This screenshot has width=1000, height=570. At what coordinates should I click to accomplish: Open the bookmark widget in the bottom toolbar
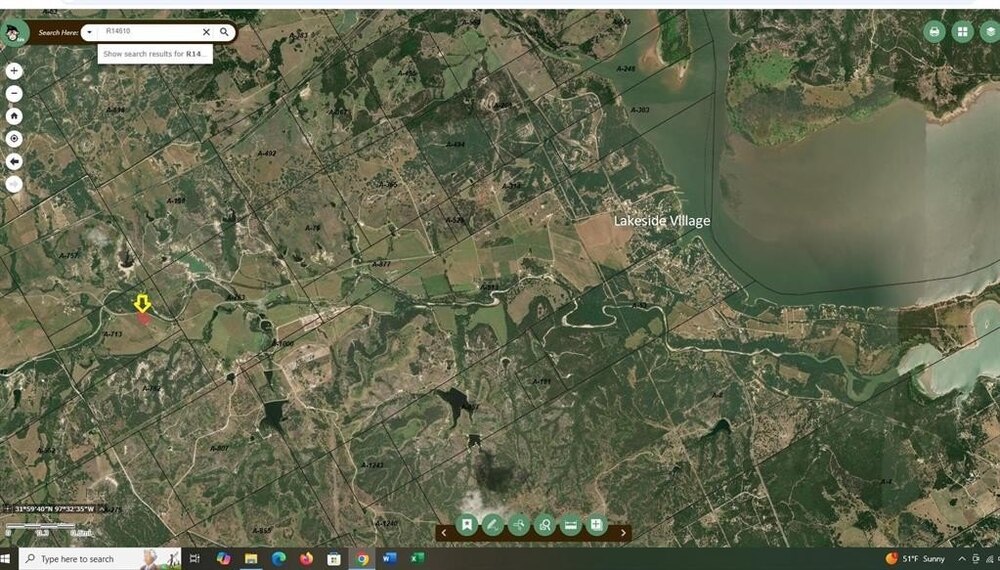click(466, 524)
